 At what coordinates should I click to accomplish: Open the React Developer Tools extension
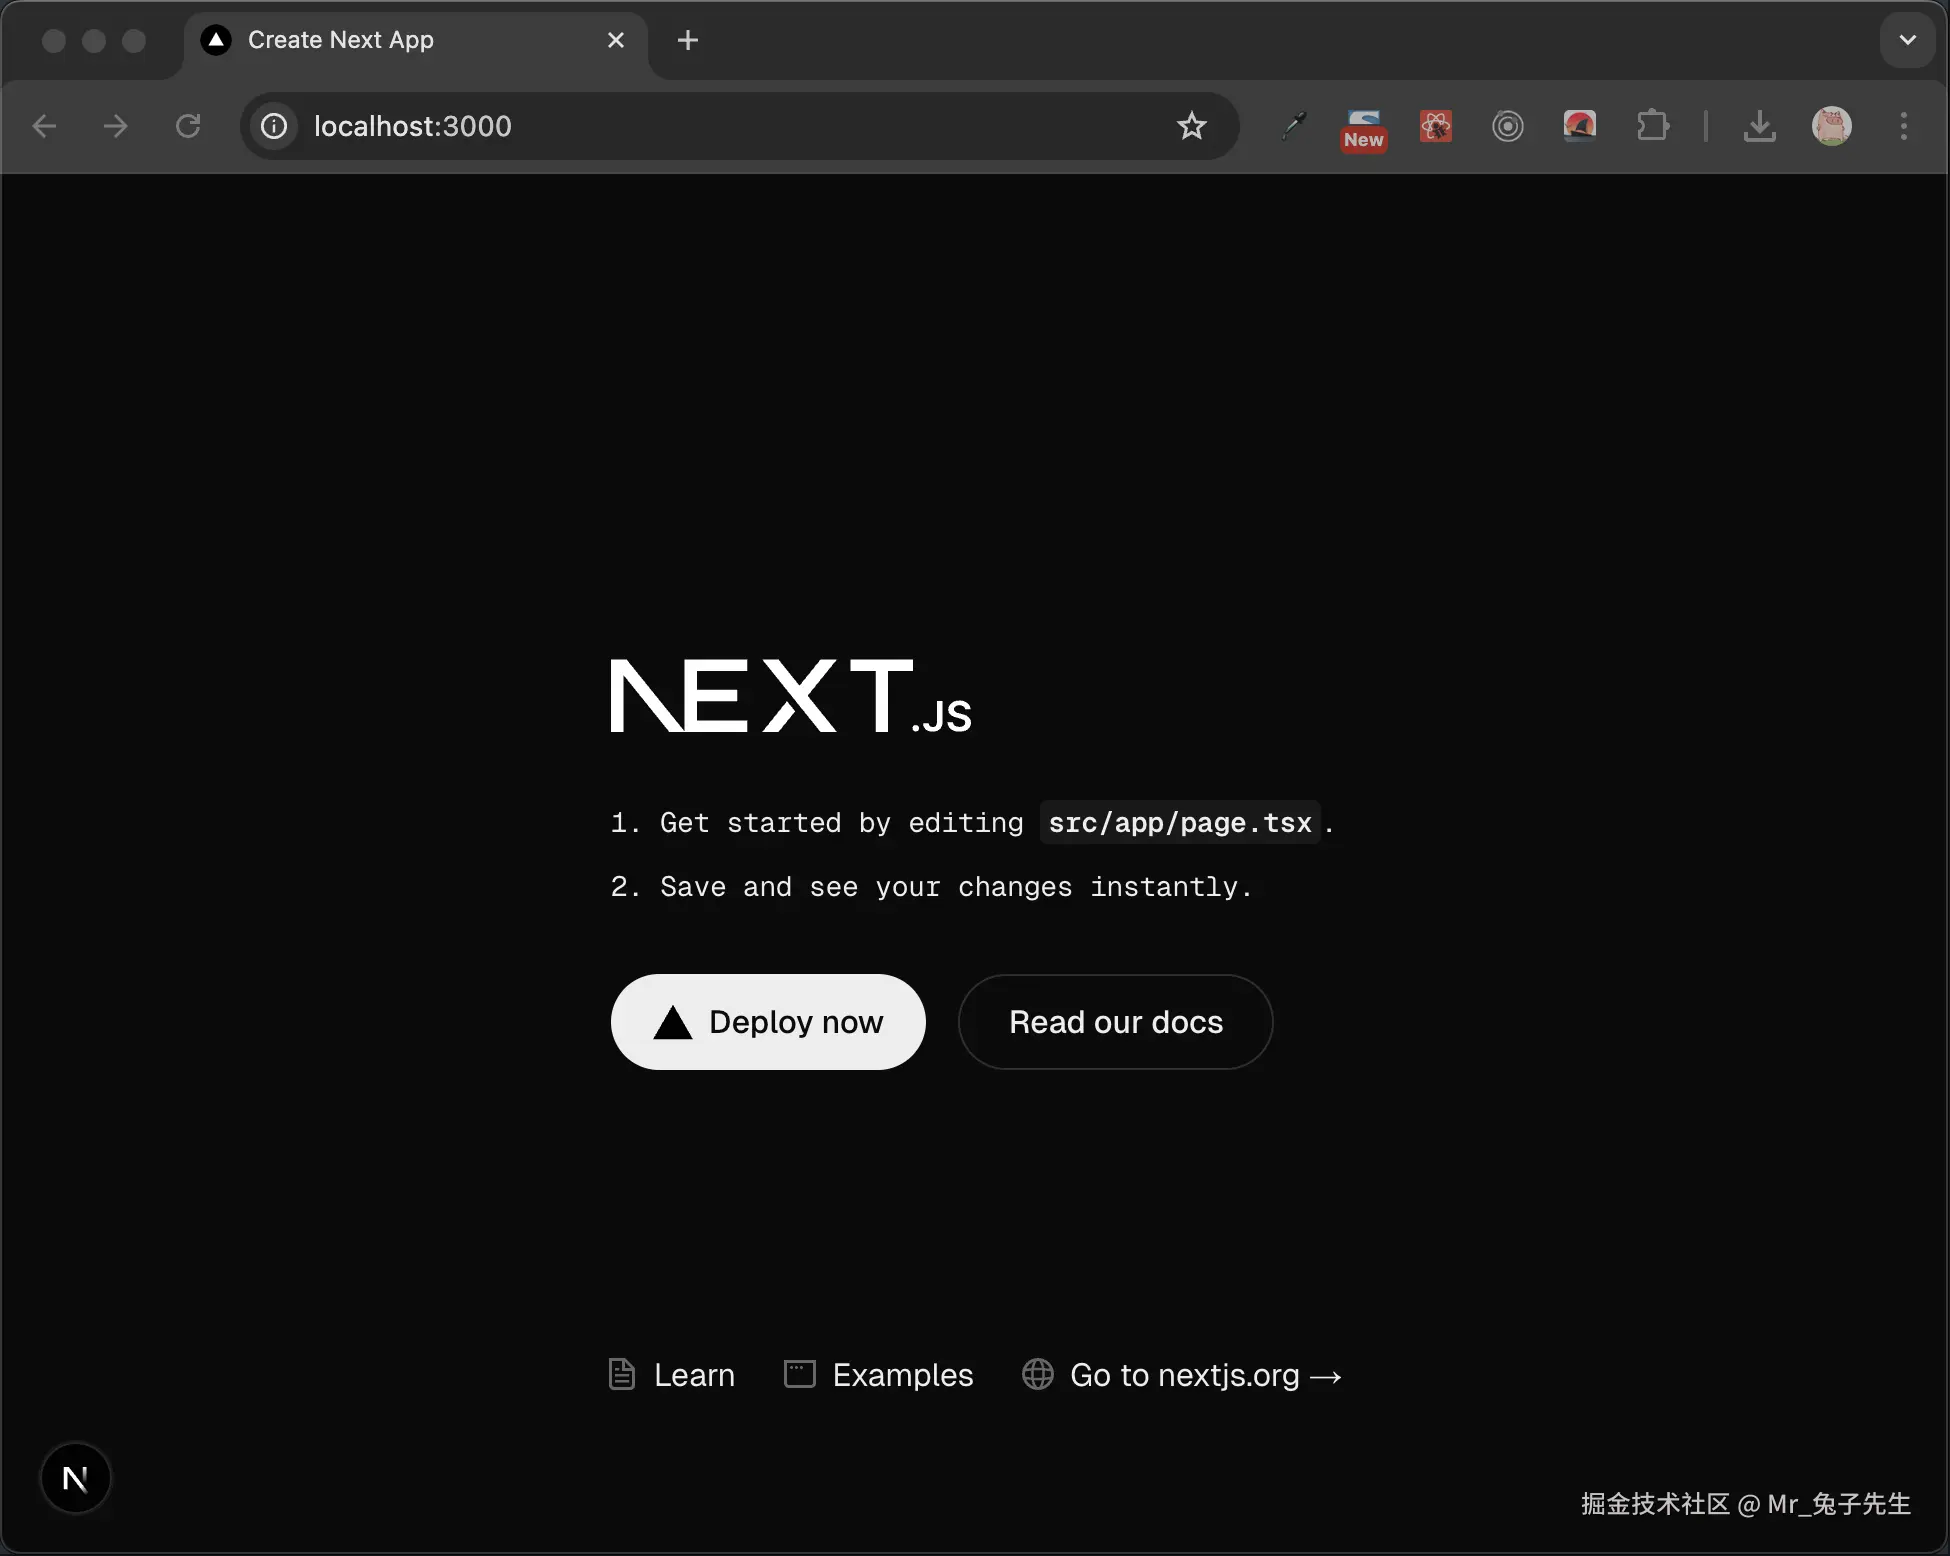1436,127
